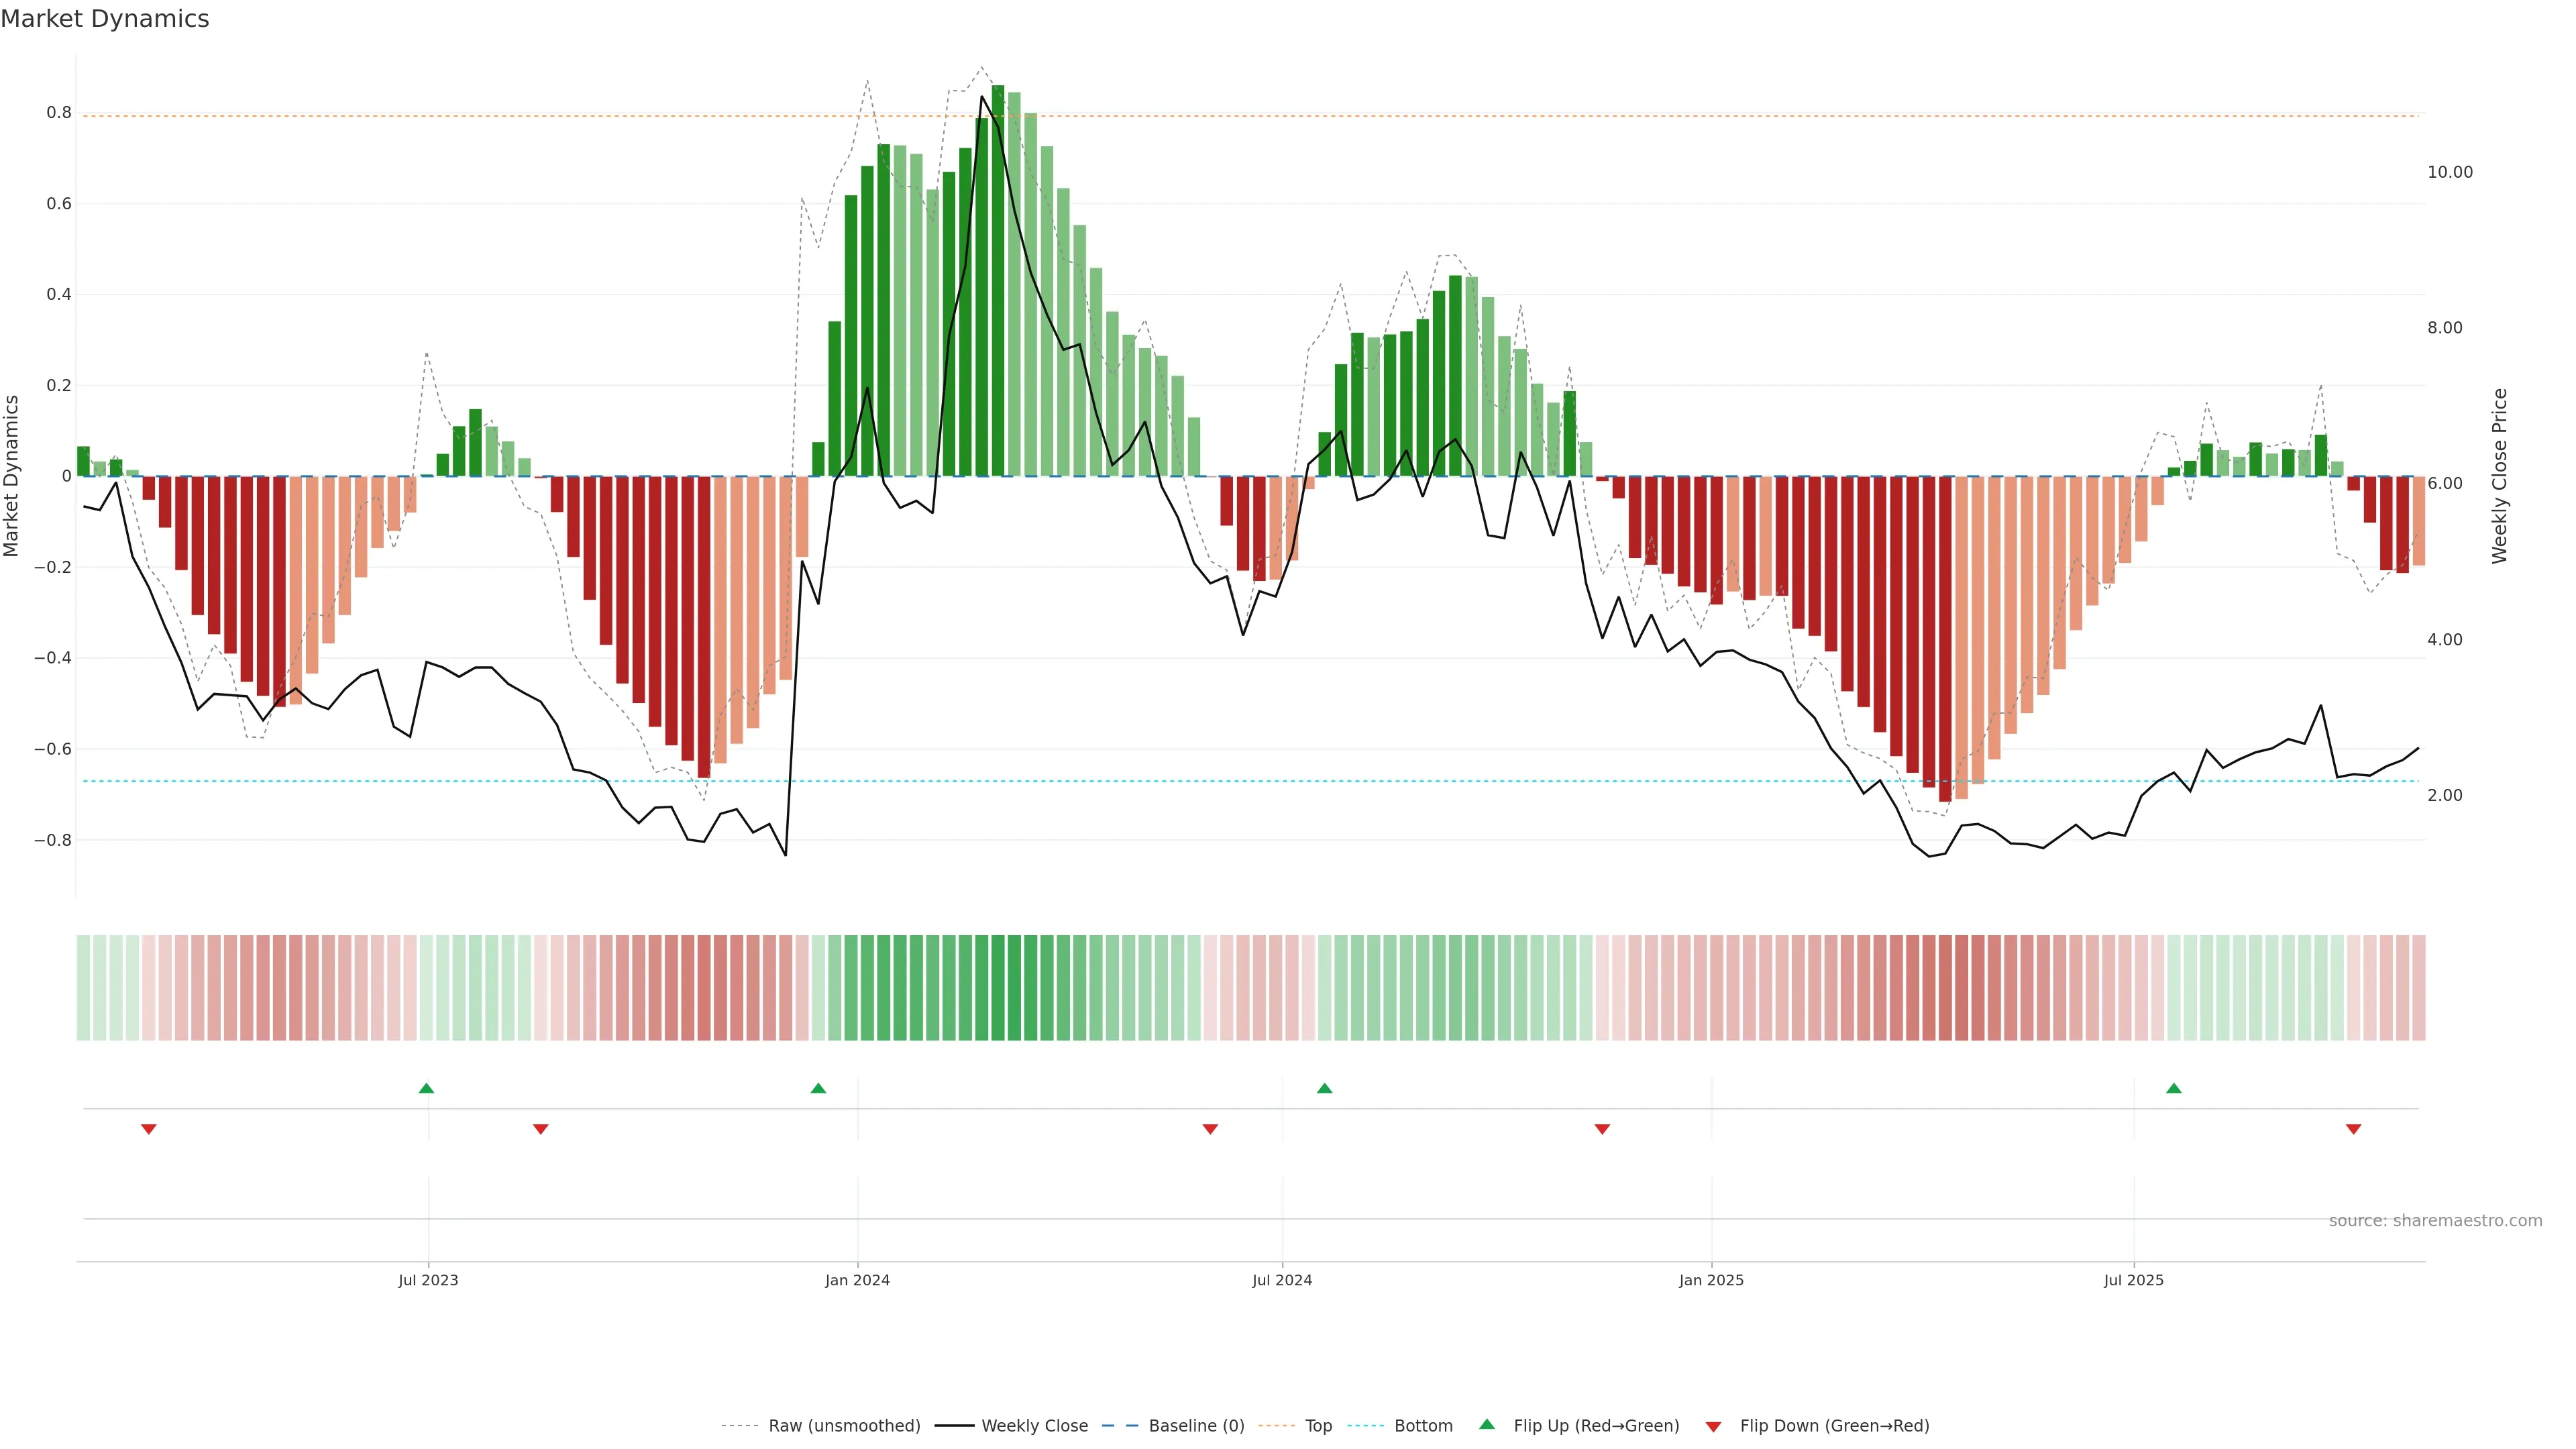Click the Jan 2024 x-axis label
The width and height of the screenshot is (2576, 1449).
[857, 1280]
